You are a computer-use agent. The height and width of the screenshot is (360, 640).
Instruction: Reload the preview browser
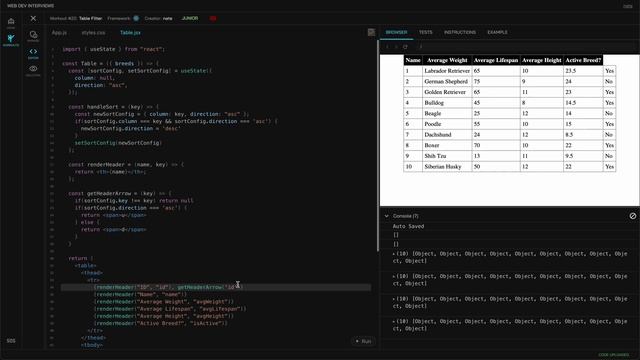tap(405, 47)
